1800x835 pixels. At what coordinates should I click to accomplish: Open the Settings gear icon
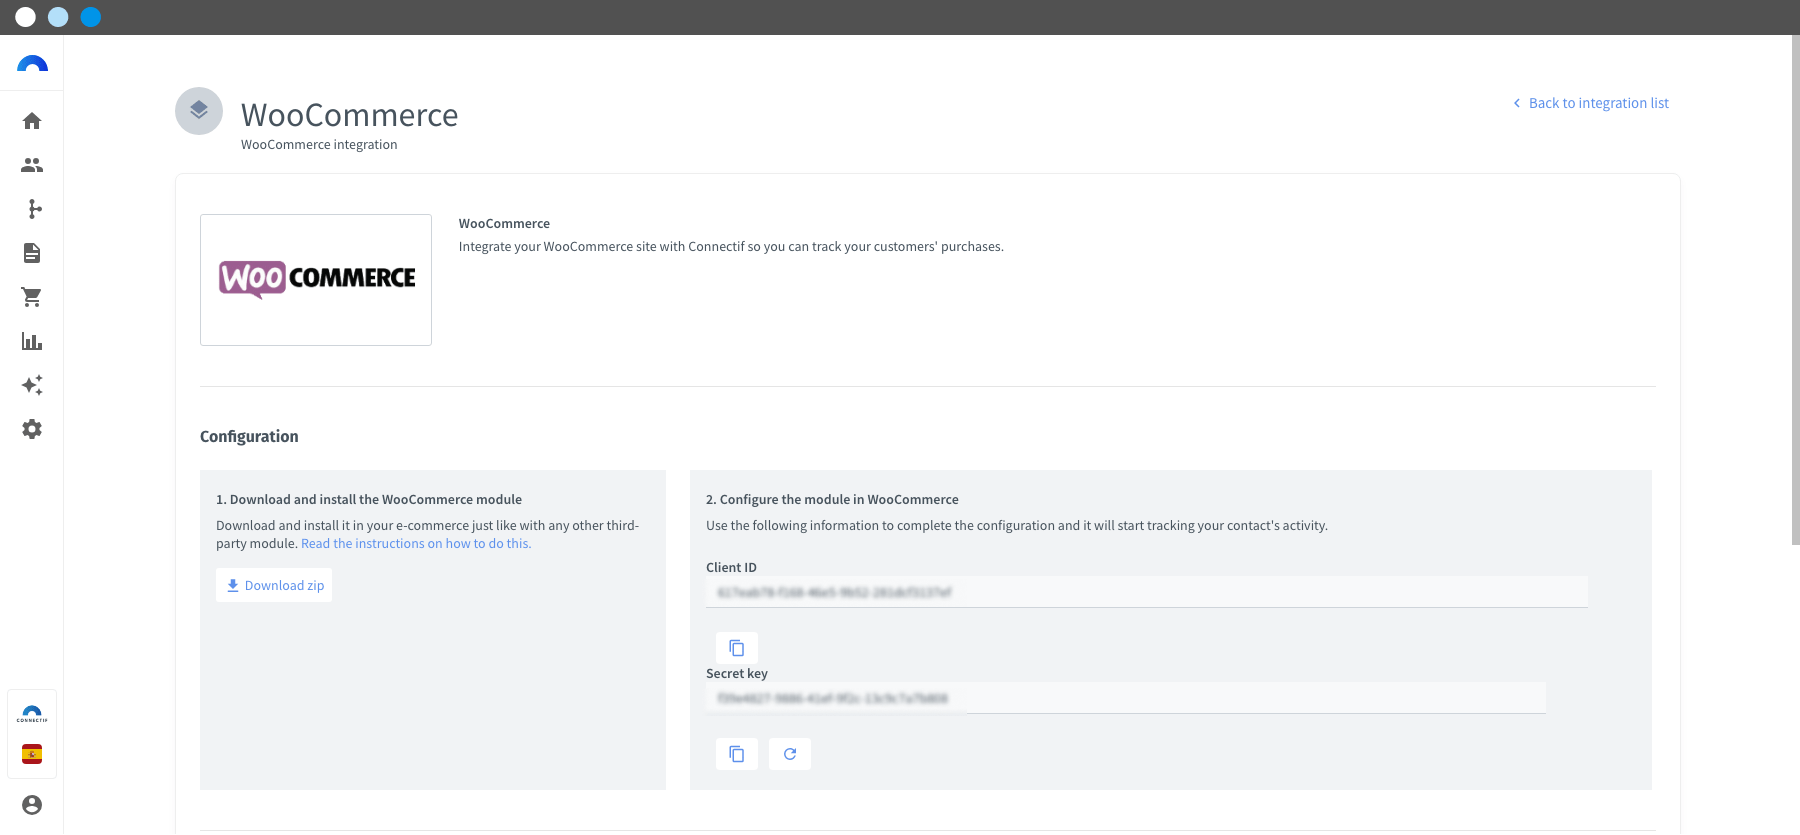(x=32, y=429)
